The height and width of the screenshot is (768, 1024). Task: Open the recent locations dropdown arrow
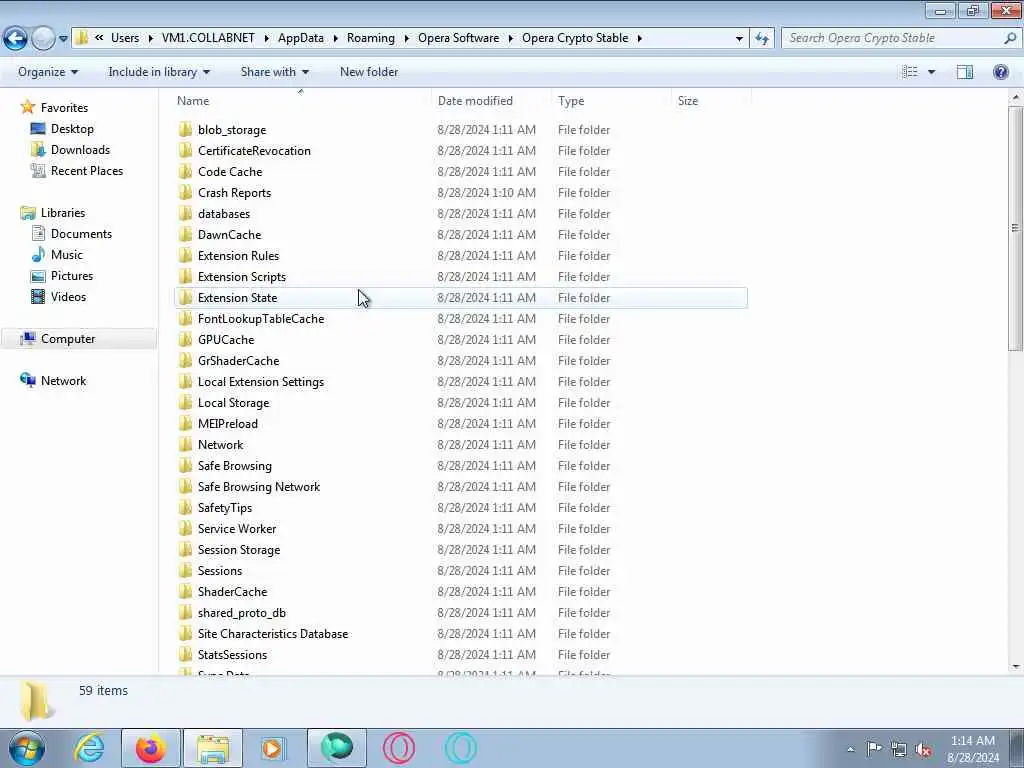pyautogui.click(x=63, y=39)
